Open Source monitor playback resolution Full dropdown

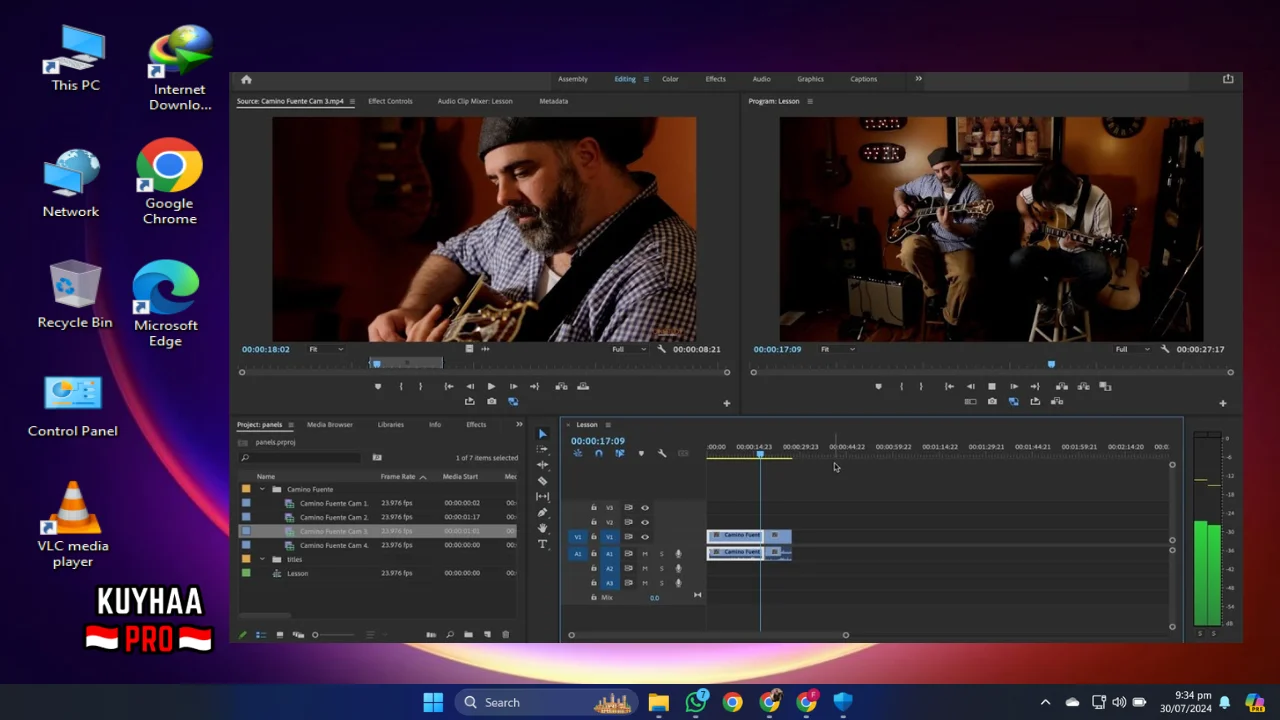coord(630,349)
